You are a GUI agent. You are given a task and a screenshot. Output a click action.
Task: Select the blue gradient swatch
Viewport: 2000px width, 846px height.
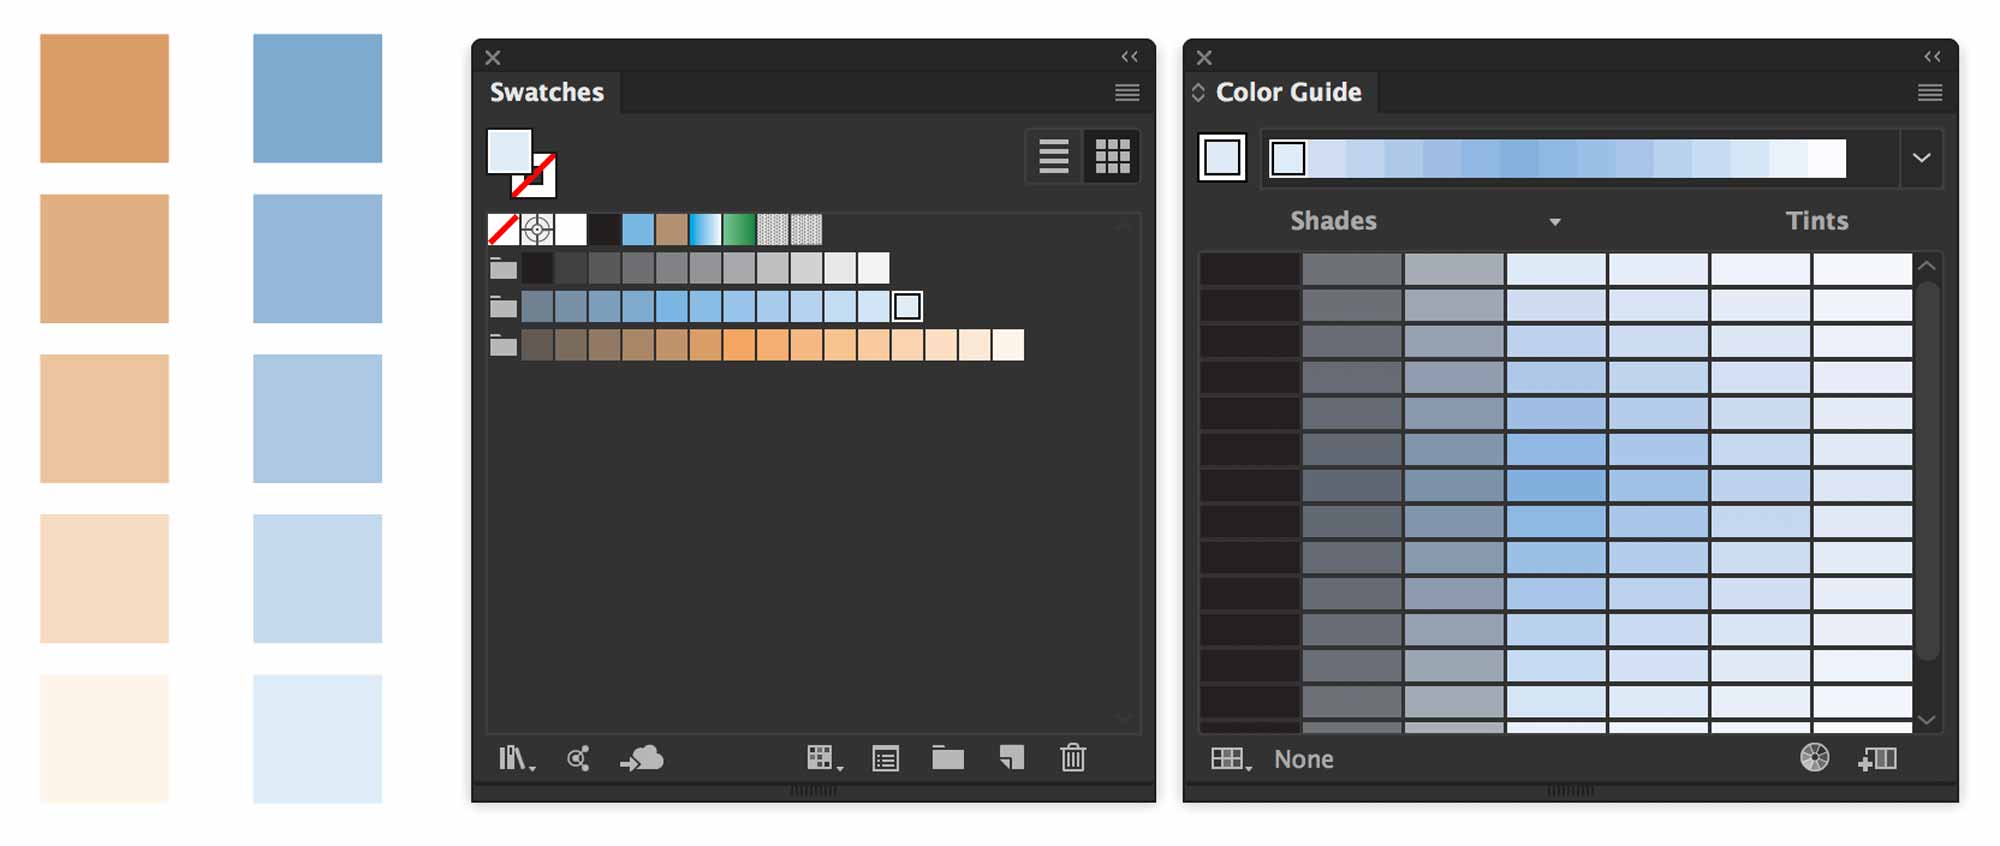(705, 230)
